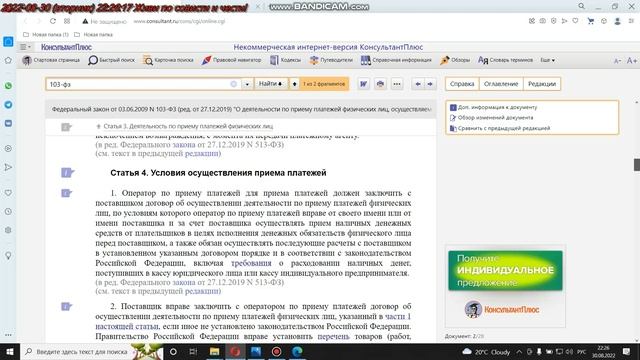Open Доп. информация к документу

click(493, 107)
